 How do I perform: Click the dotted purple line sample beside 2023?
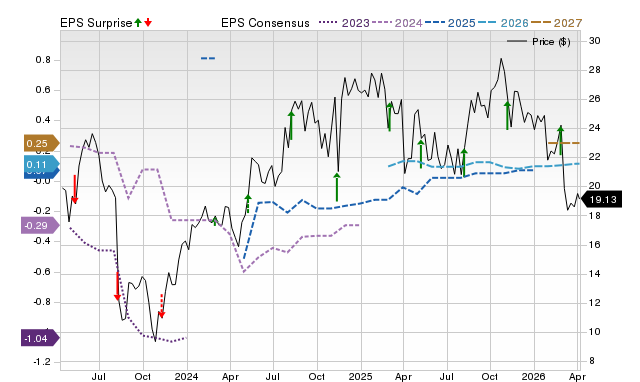[329, 23]
